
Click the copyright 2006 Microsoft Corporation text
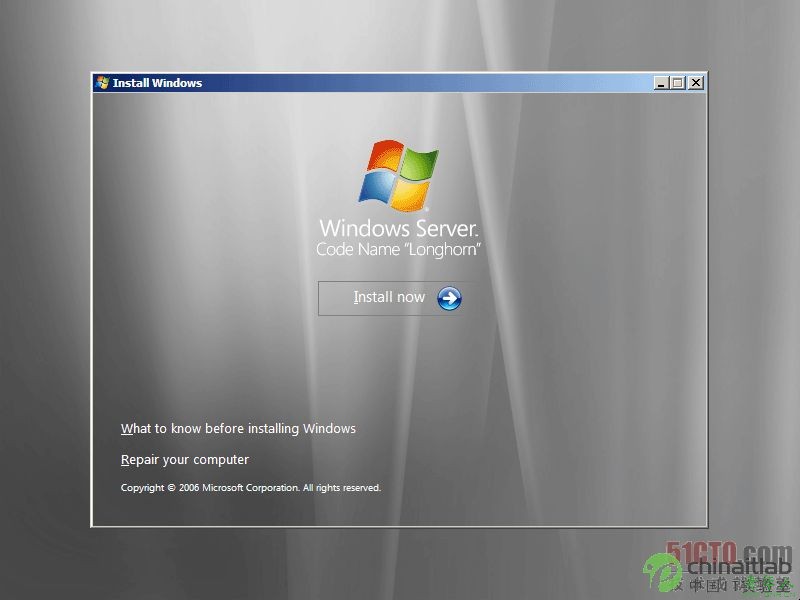click(x=251, y=488)
